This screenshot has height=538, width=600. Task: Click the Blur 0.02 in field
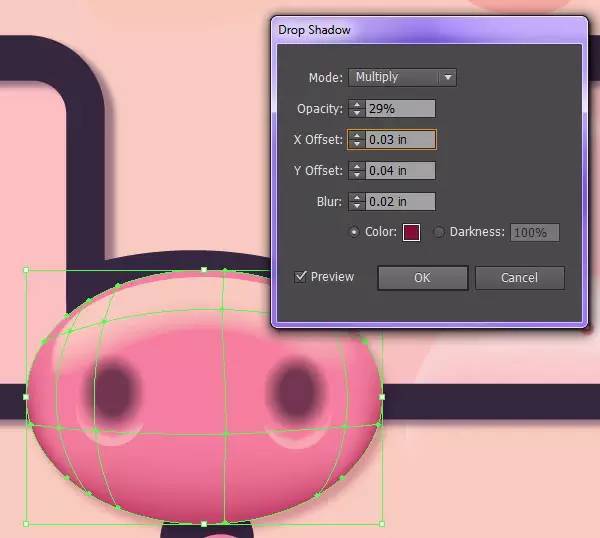(x=400, y=202)
